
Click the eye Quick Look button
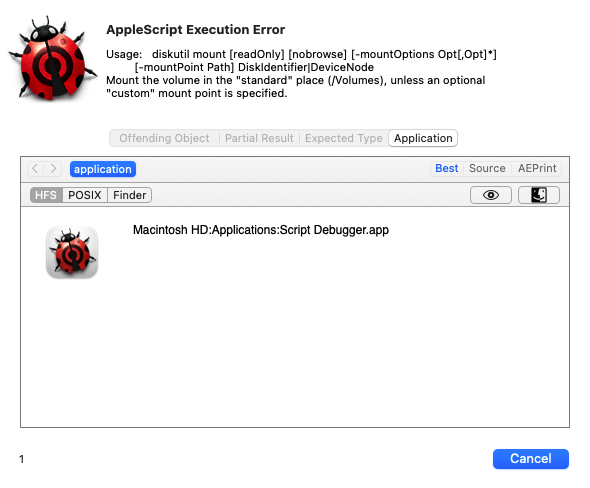pos(491,195)
